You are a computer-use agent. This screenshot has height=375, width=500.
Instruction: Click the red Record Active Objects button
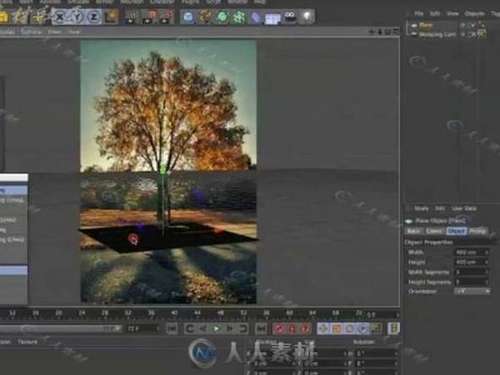(x=279, y=329)
